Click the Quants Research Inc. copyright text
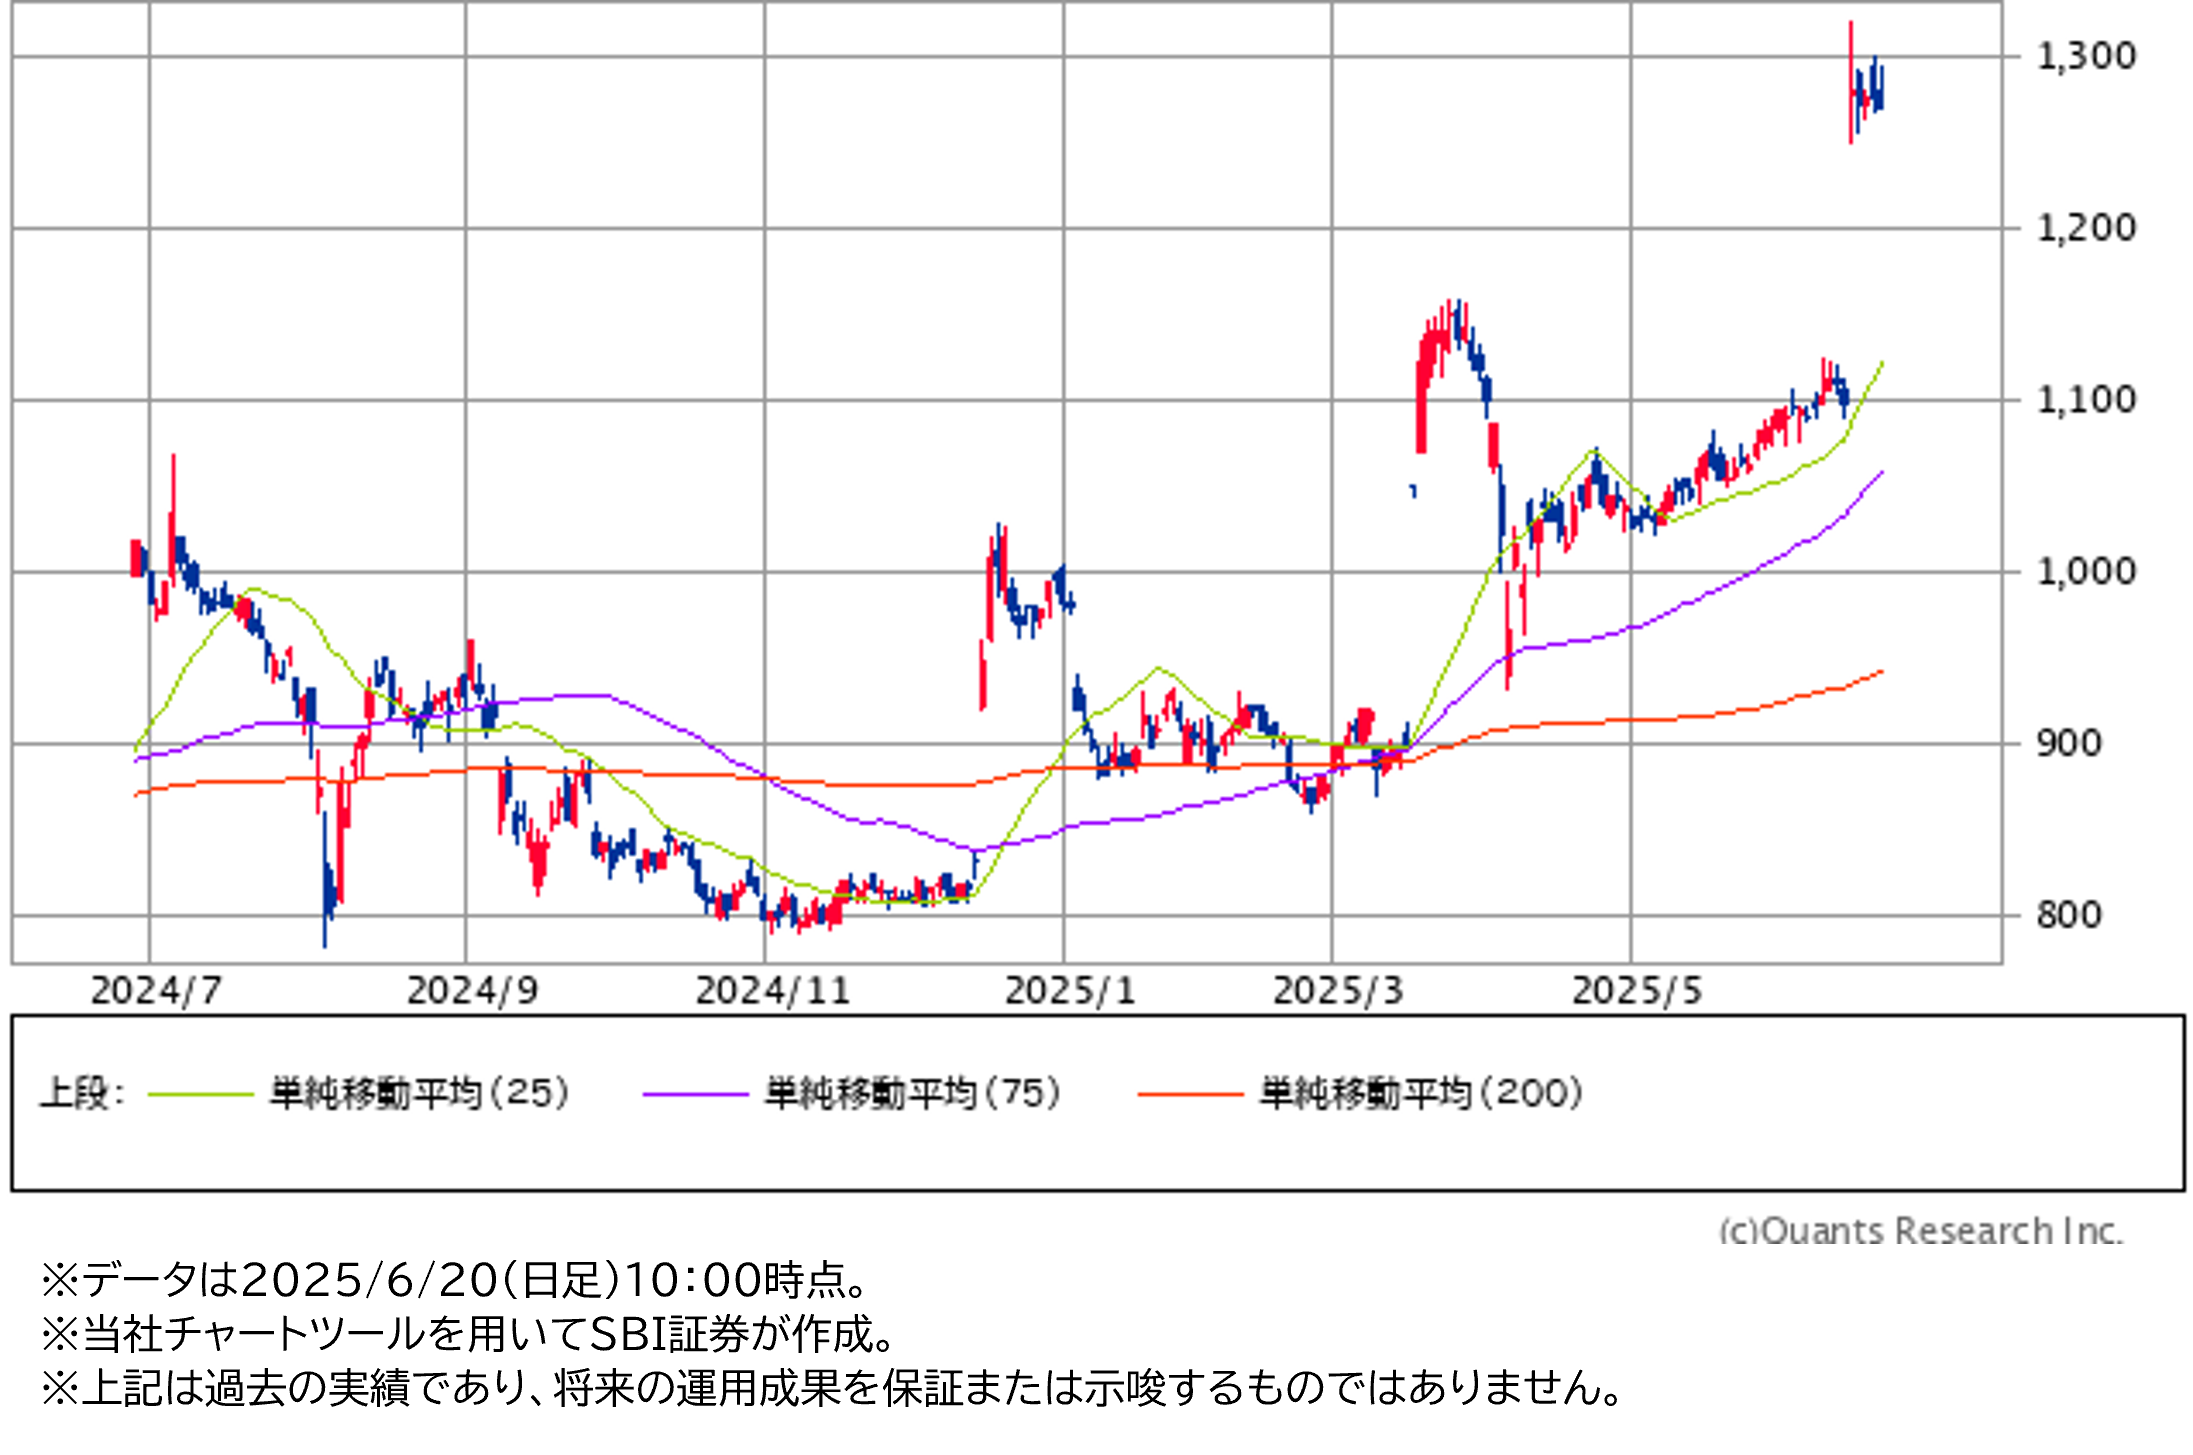This screenshot has width=2193, height=1455. 1920,1230
